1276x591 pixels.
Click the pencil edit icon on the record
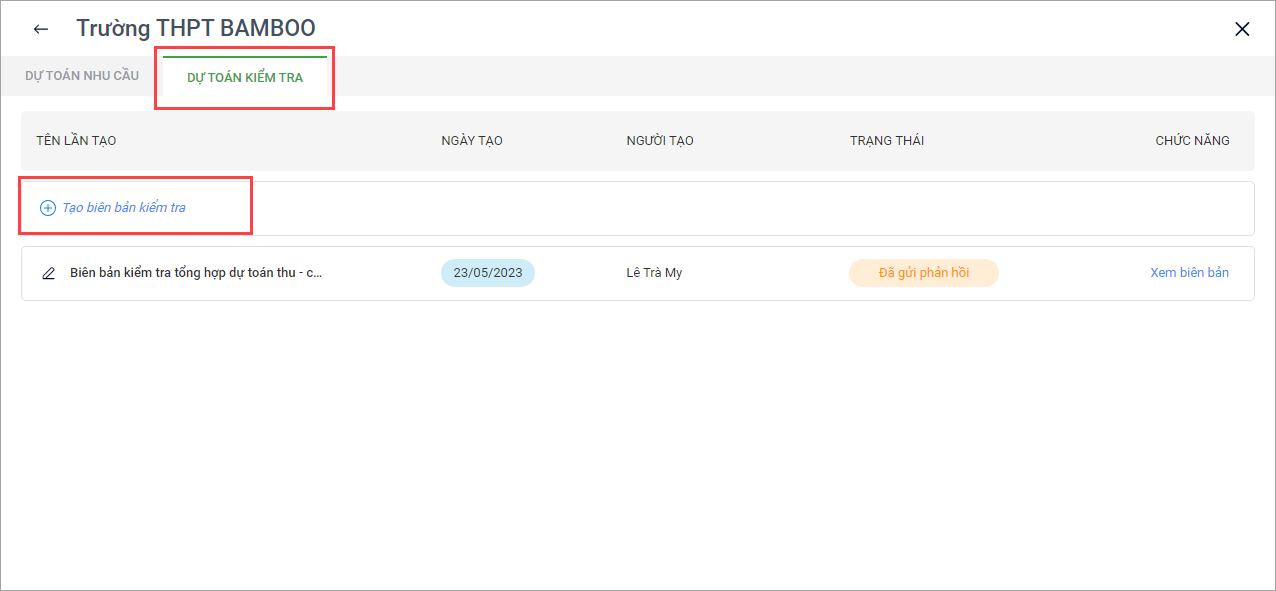(49, 273)
